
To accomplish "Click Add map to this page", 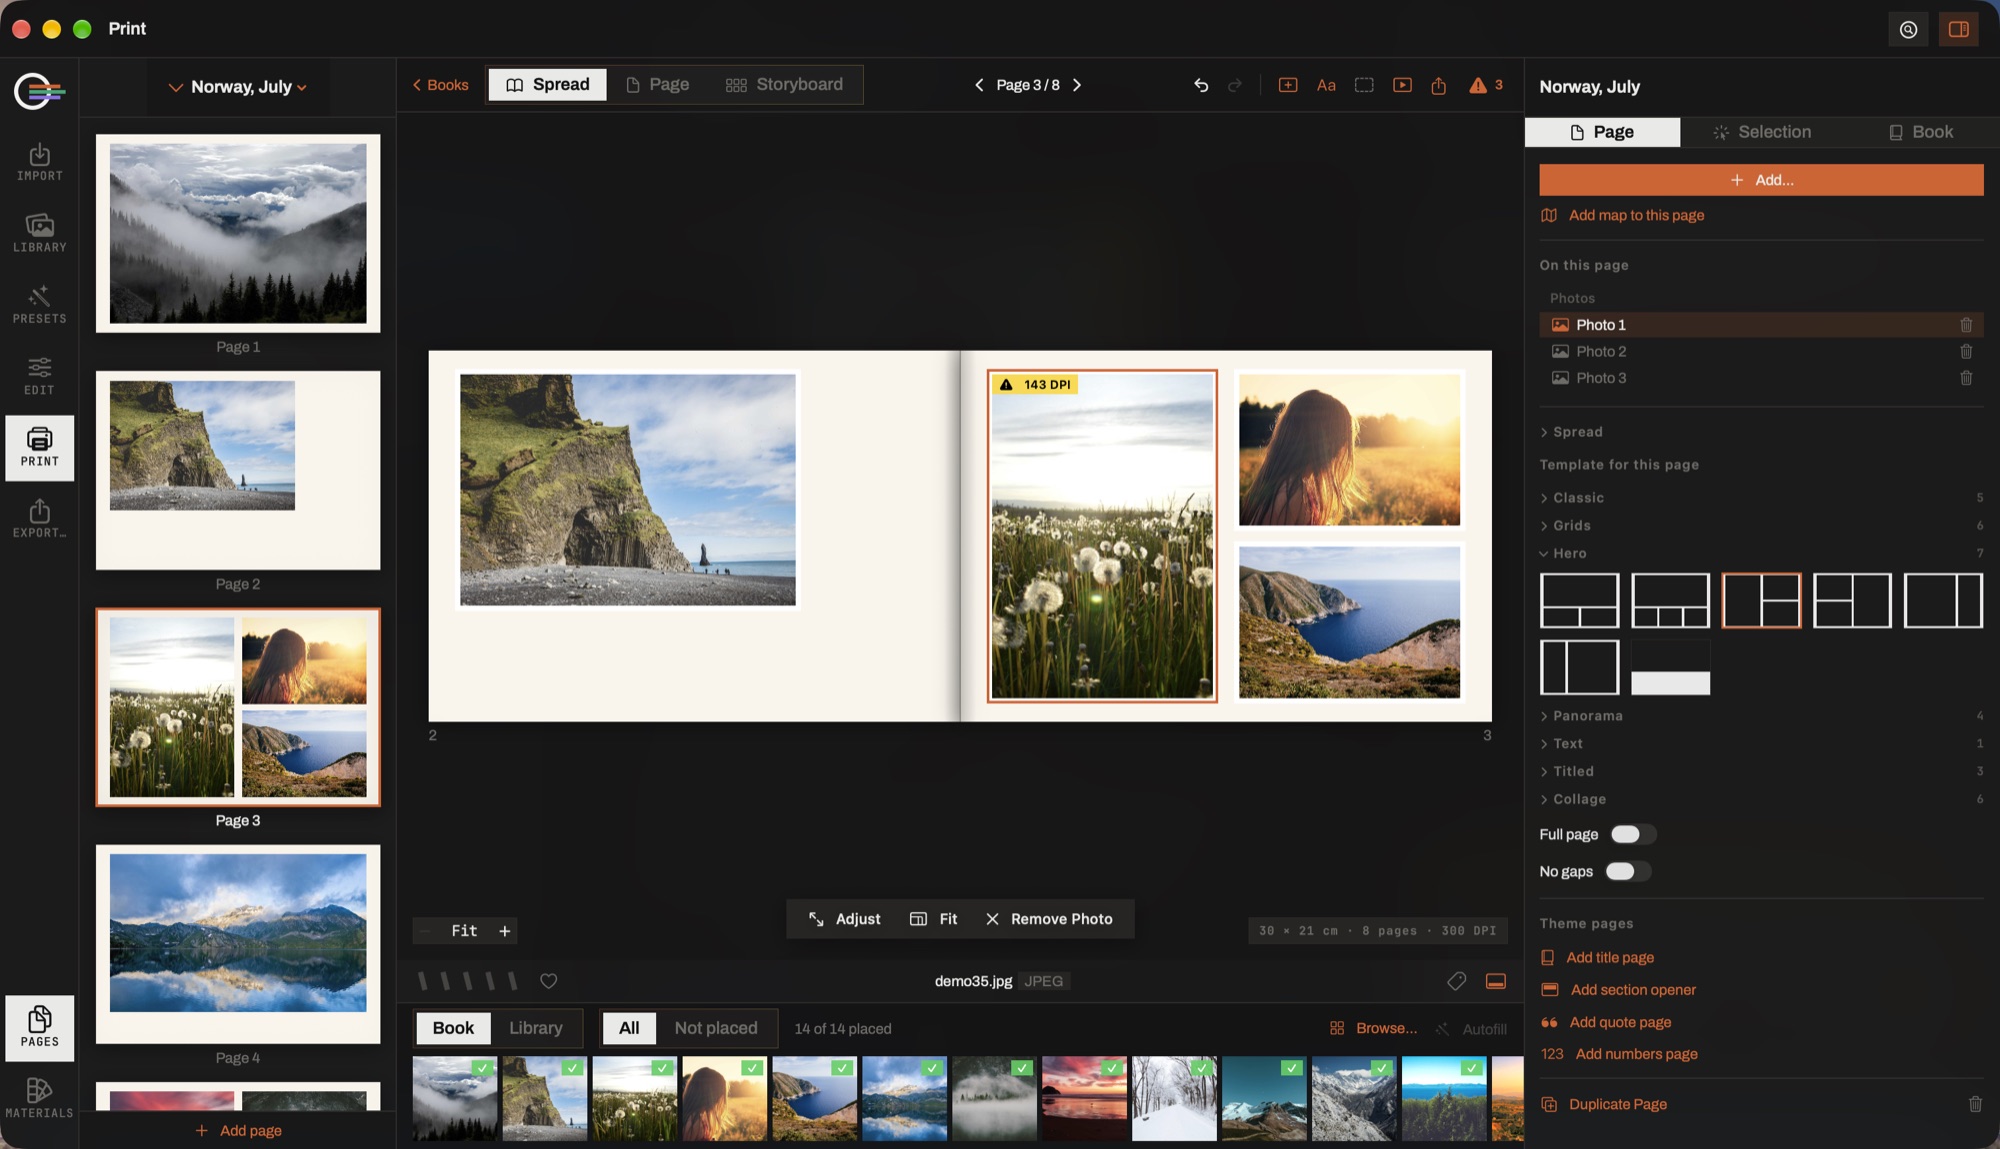I will (x=1623, y=215).
